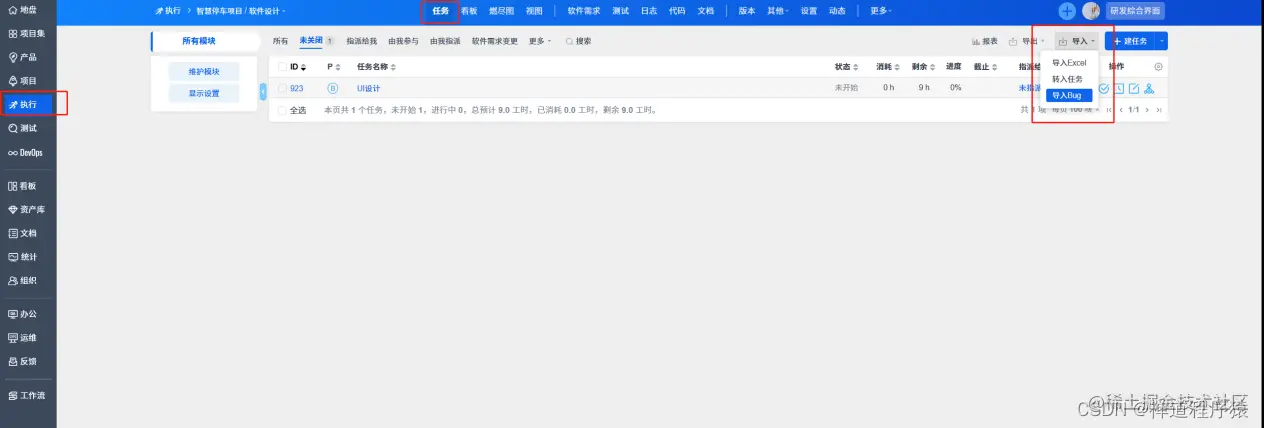Click the 建任务 button
Screen dimensions: 1264x428
coord(1130,41)
